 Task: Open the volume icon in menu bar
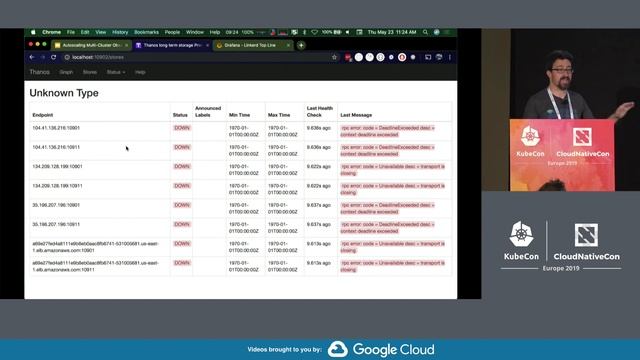point(348,32)
